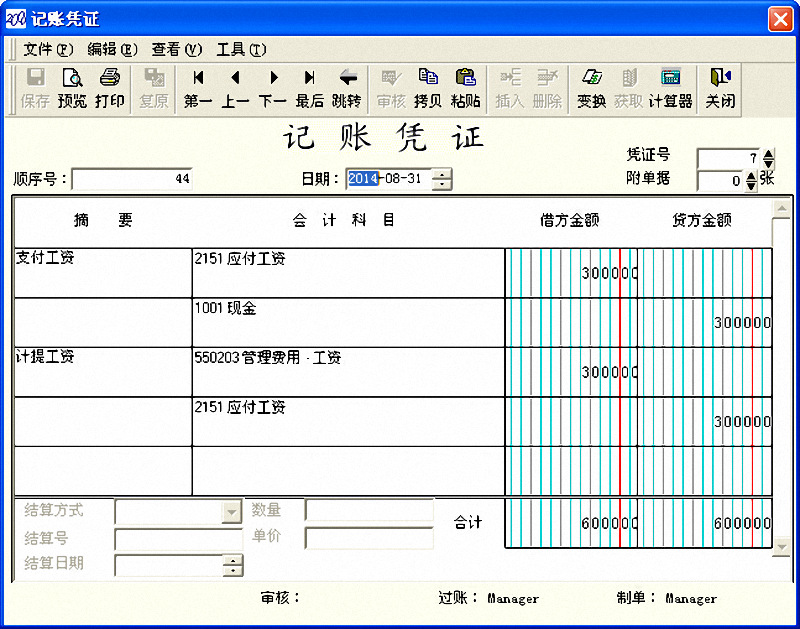Click the 关闭 close toolbar icon
The width and height of the screenshot is (800, 629).
pos(720,89)
